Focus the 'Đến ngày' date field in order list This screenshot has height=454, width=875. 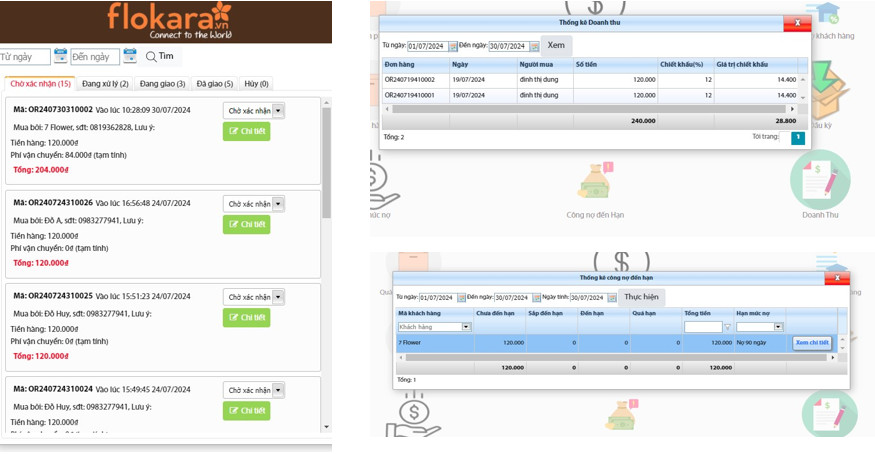tap(95, 57)
